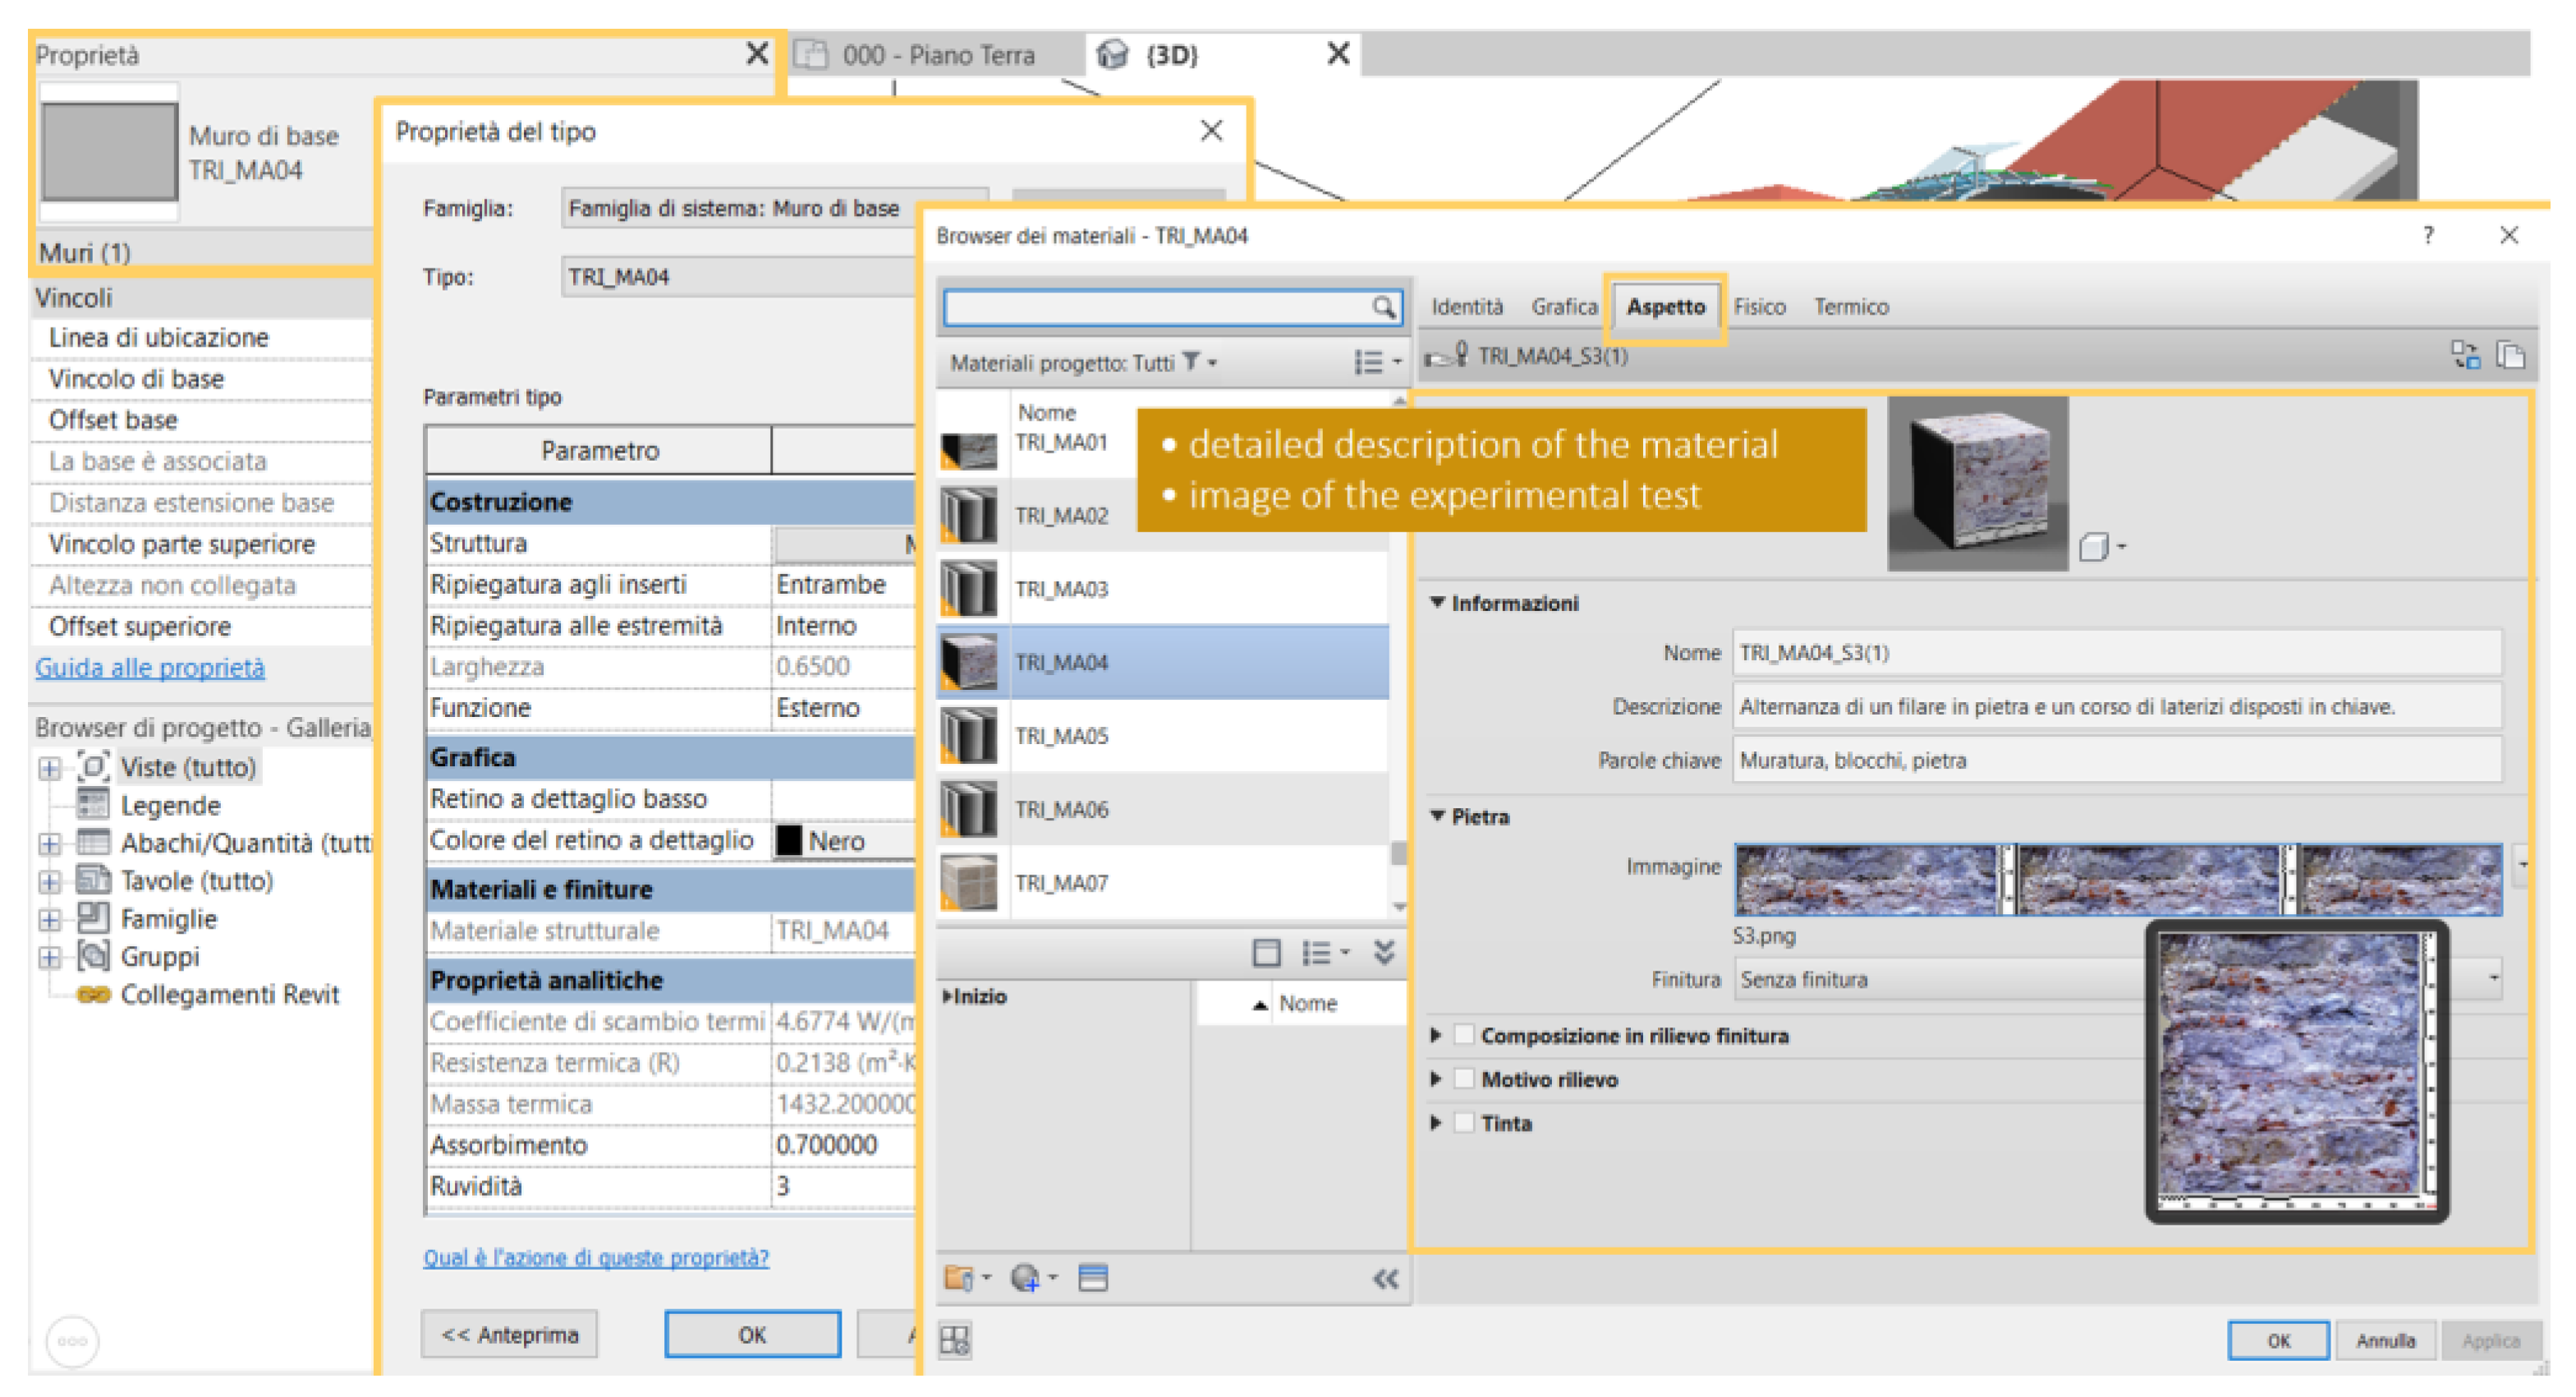Click the duplicate asset icon at top right
Image resolution: width=2576 pixels, height=1397 pixels.
coord(2510,355)
